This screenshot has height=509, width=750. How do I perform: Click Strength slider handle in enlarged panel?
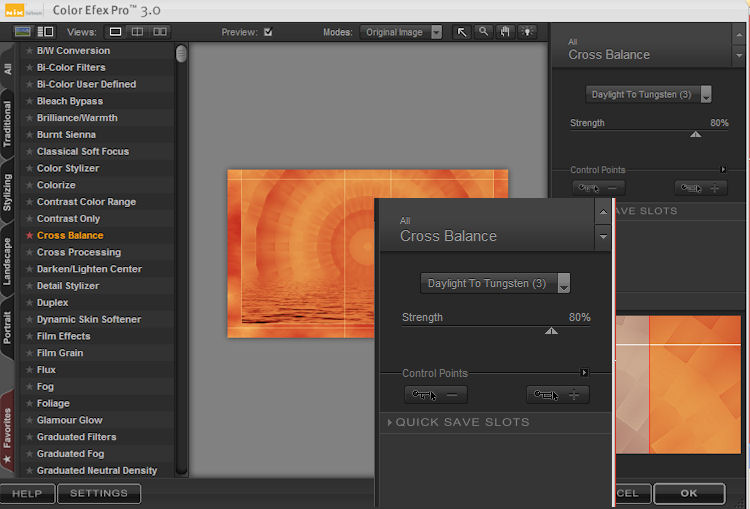pos(551,330)
